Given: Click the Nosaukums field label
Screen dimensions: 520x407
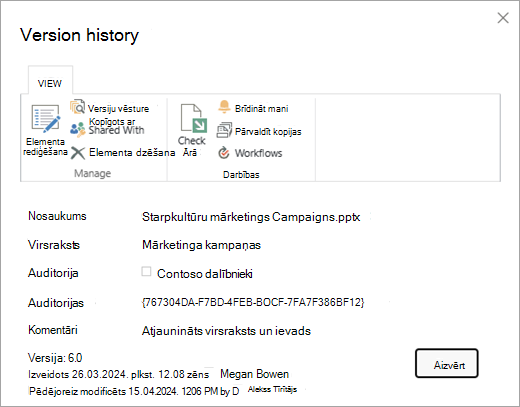Looking at the screenshot, I should pos(57,216).
